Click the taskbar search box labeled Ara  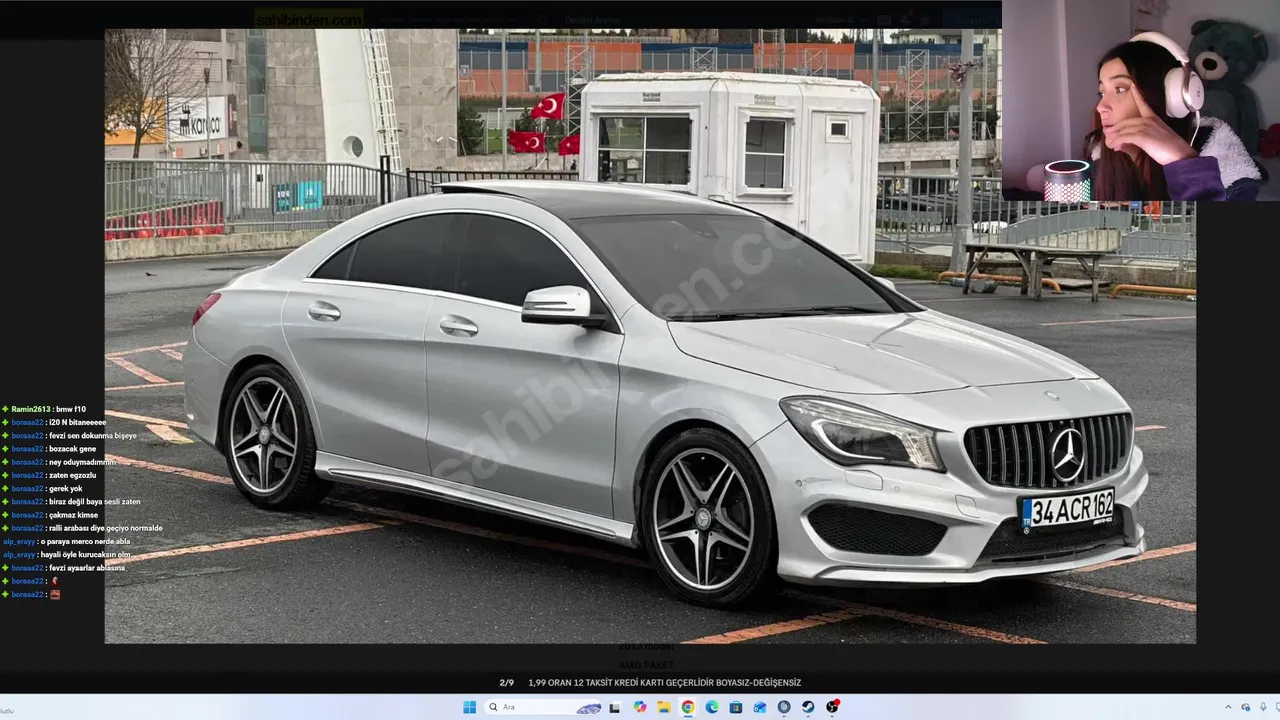point(543,707)
